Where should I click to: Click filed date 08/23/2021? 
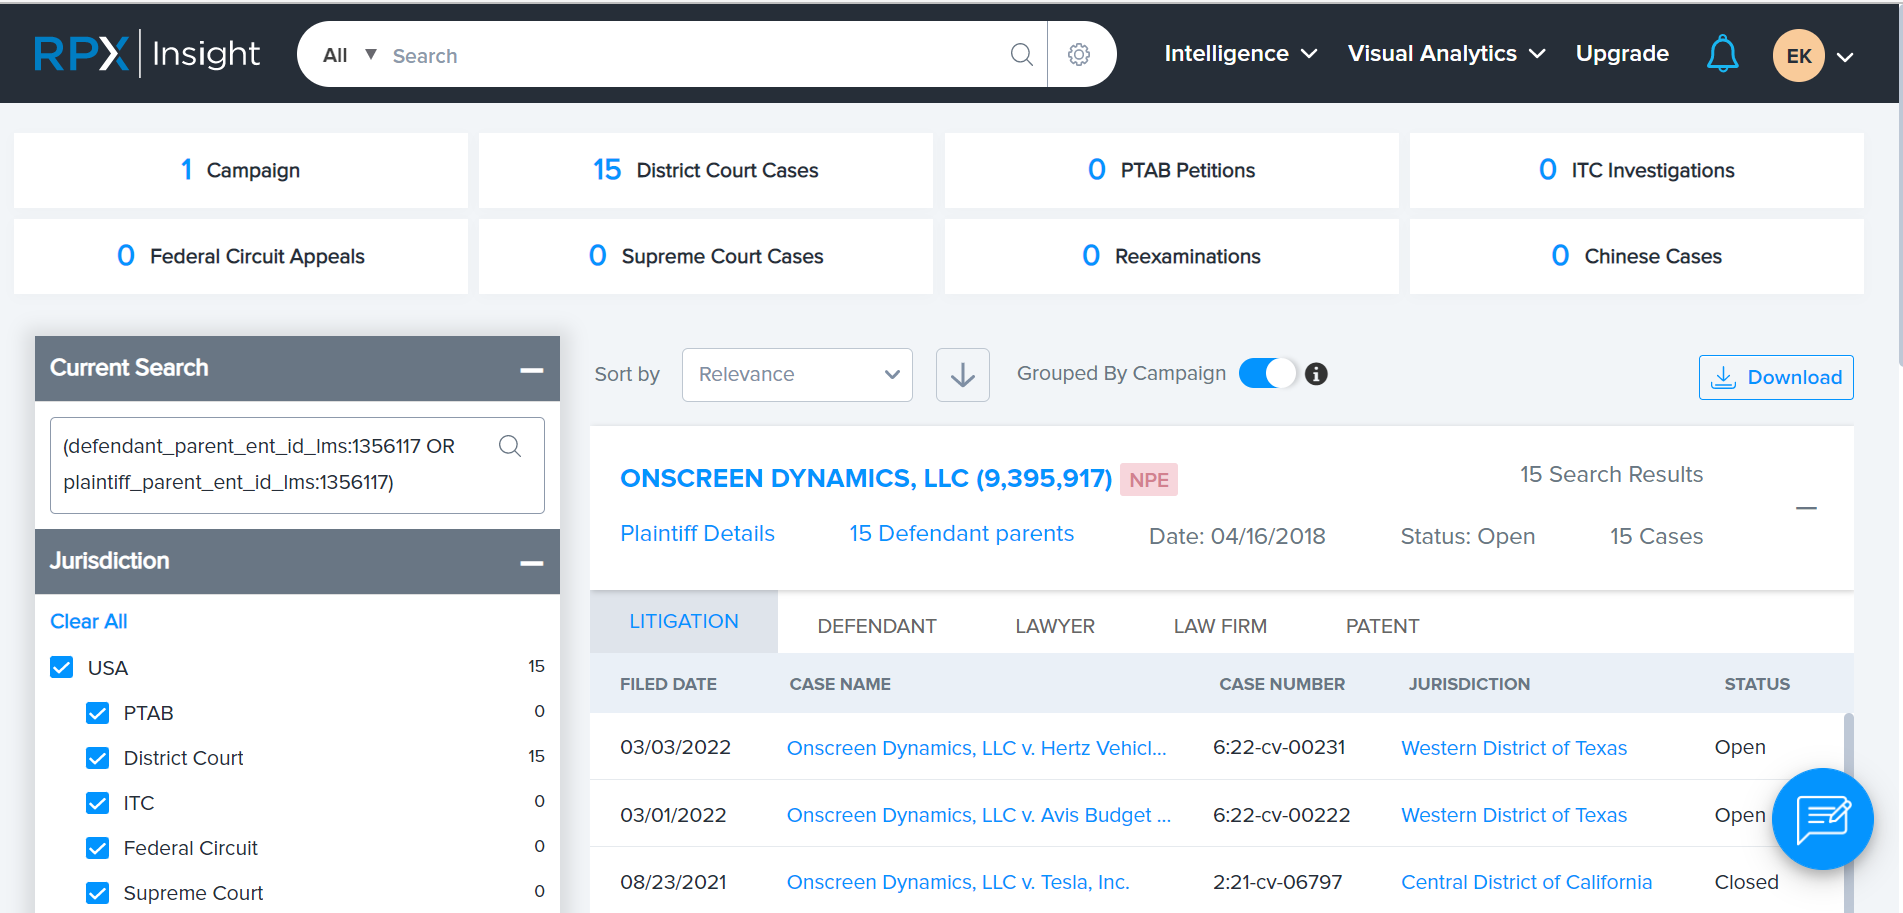click(x=673, y=882)
